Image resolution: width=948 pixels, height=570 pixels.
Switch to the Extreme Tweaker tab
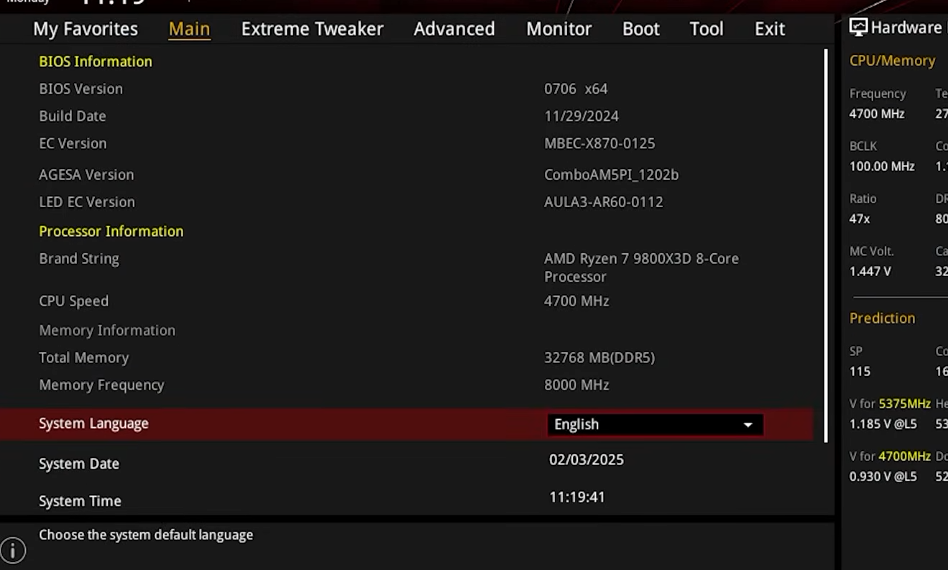coord(312,29)
